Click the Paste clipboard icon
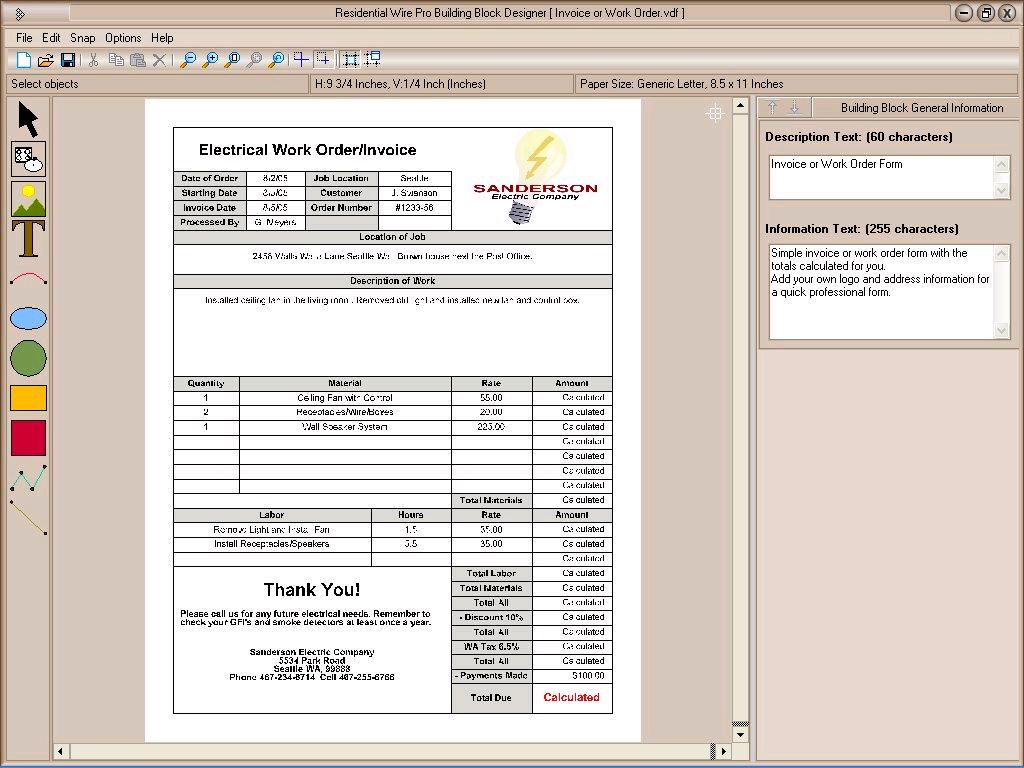The height and width of the screenshot is (768, 1024). (138, 60)
